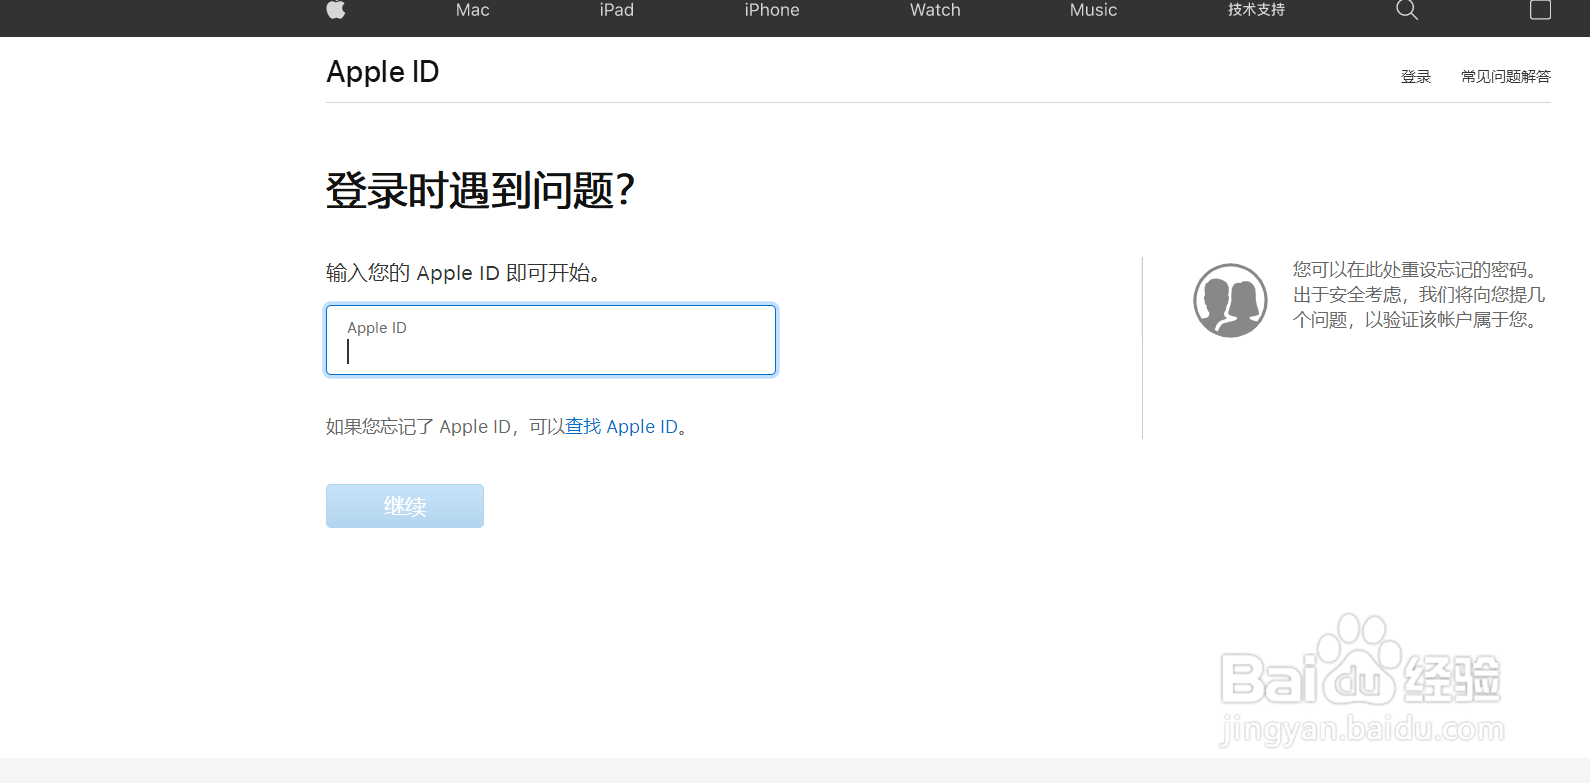Go to the iPad menu item

click(617, 10)
